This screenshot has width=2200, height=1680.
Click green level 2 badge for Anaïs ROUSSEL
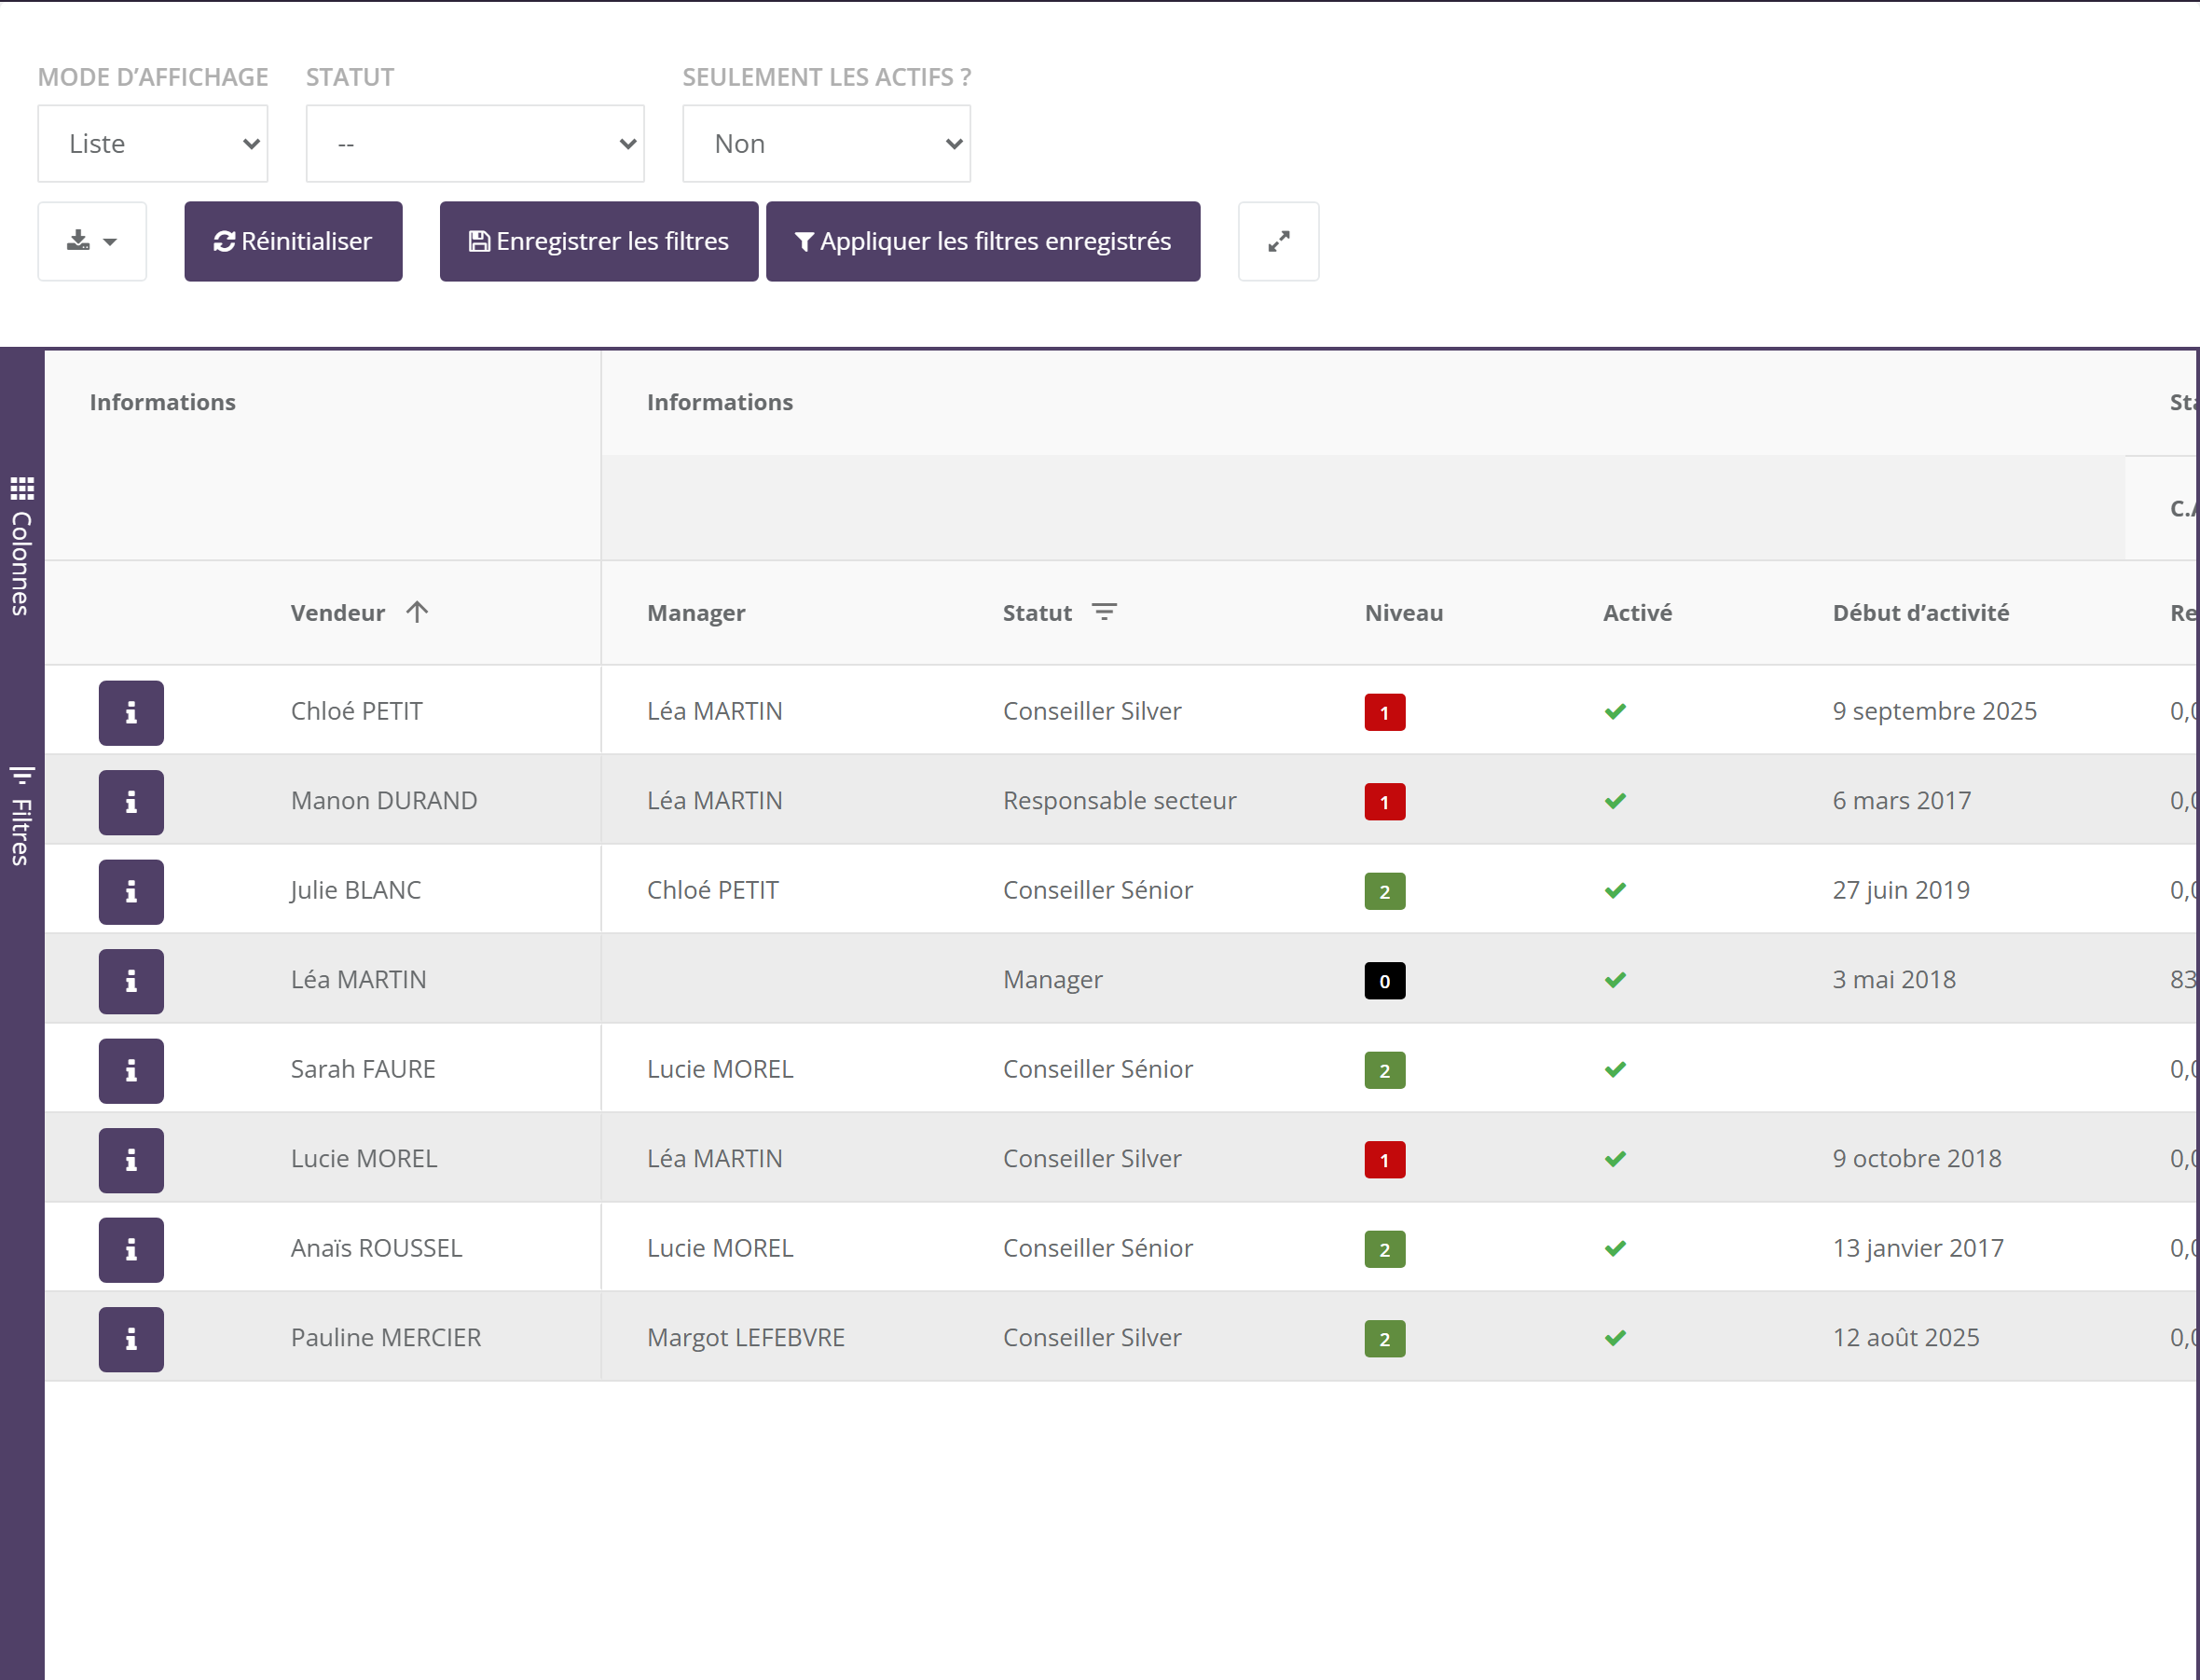[x=1385, y=1250]
